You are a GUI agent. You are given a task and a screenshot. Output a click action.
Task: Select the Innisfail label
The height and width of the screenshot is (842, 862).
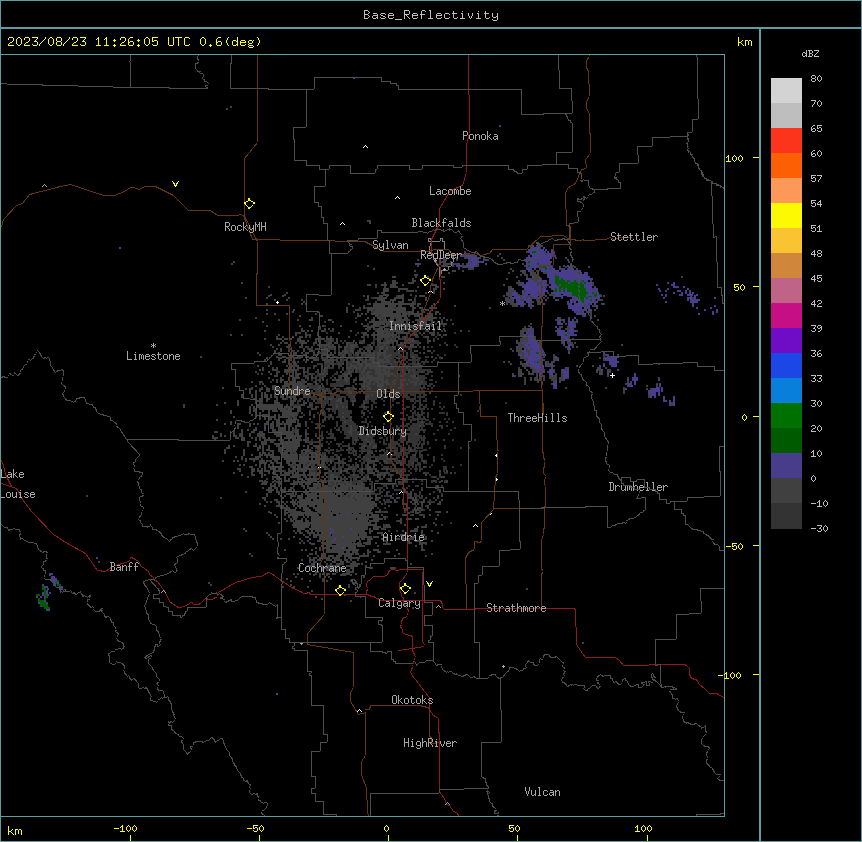click(x=415, y=326)
